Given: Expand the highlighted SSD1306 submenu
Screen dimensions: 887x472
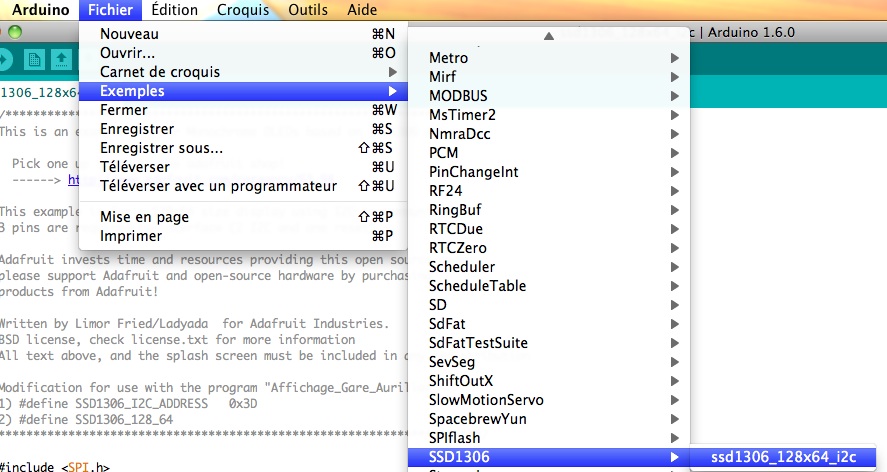Looking at the screenshot, I should (549, 457).
